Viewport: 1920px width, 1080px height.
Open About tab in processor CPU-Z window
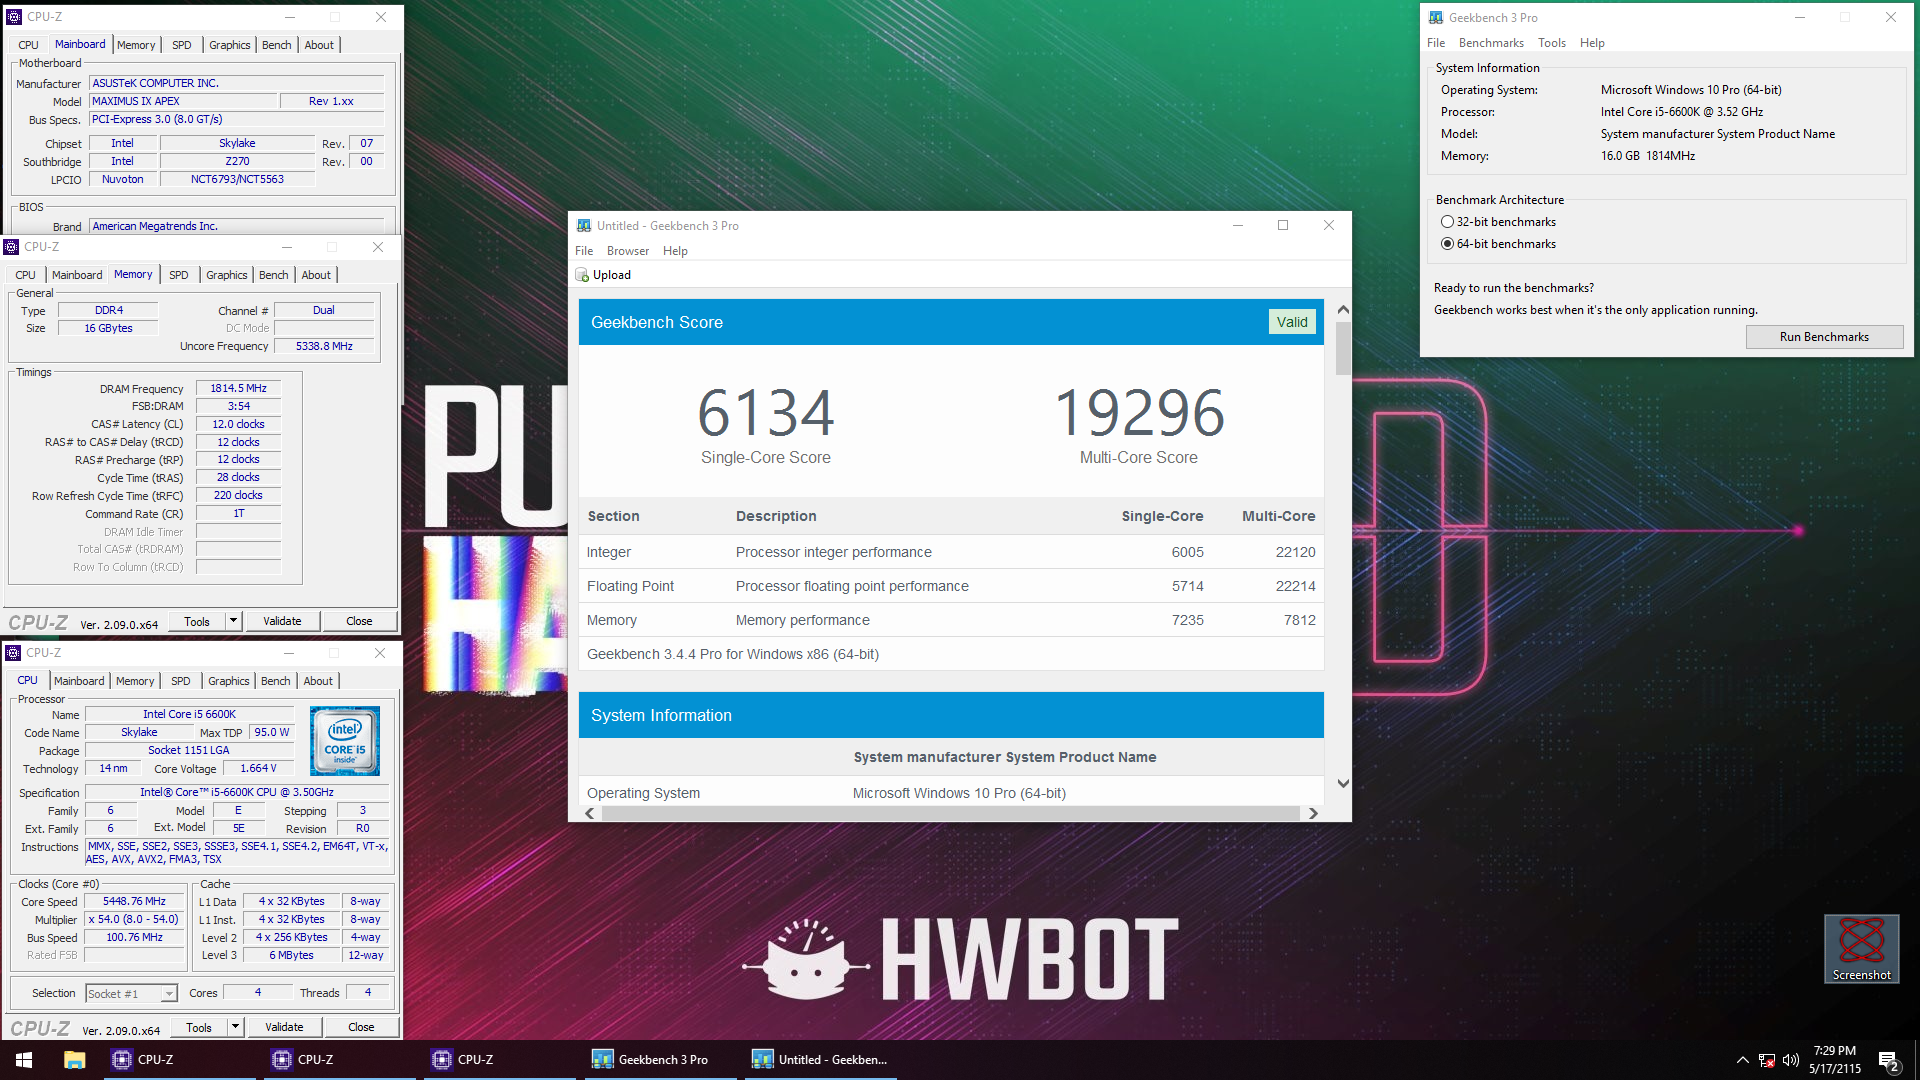coord(318,681)
